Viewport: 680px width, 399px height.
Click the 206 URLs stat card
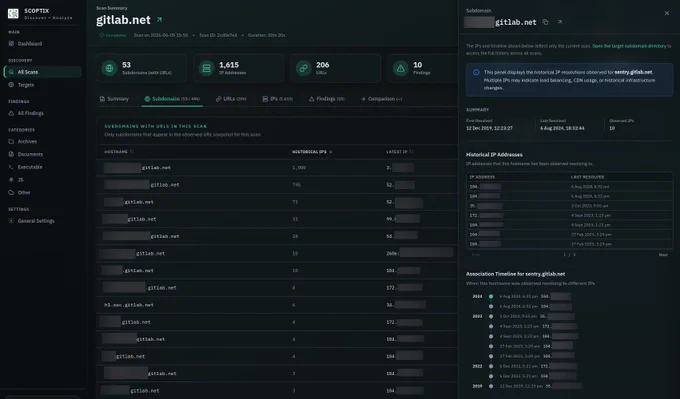336,68
